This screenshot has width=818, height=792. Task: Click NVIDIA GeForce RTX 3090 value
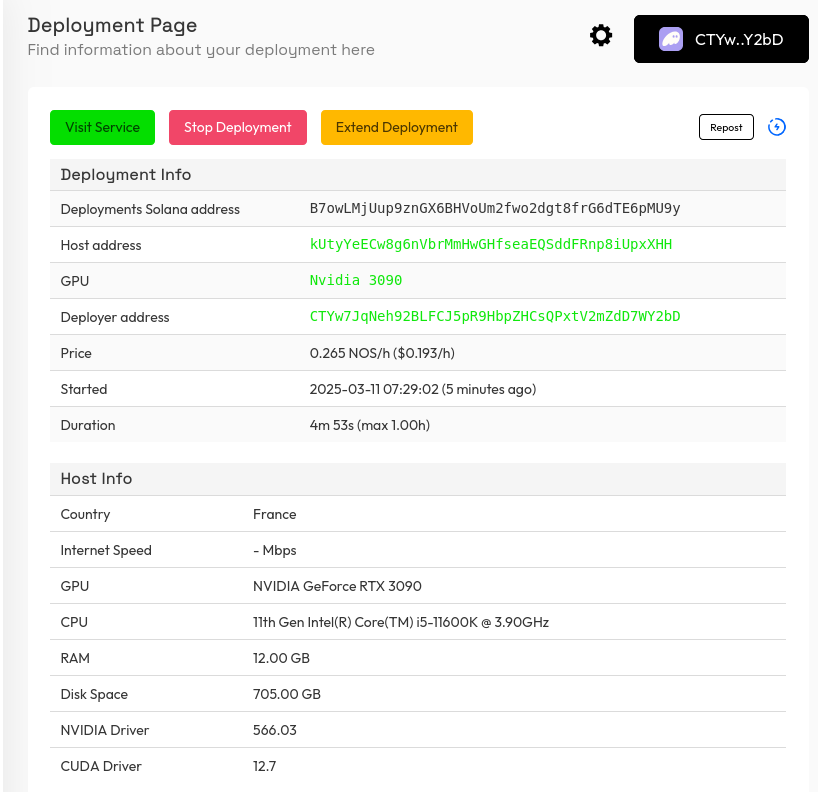click(337, 586)
